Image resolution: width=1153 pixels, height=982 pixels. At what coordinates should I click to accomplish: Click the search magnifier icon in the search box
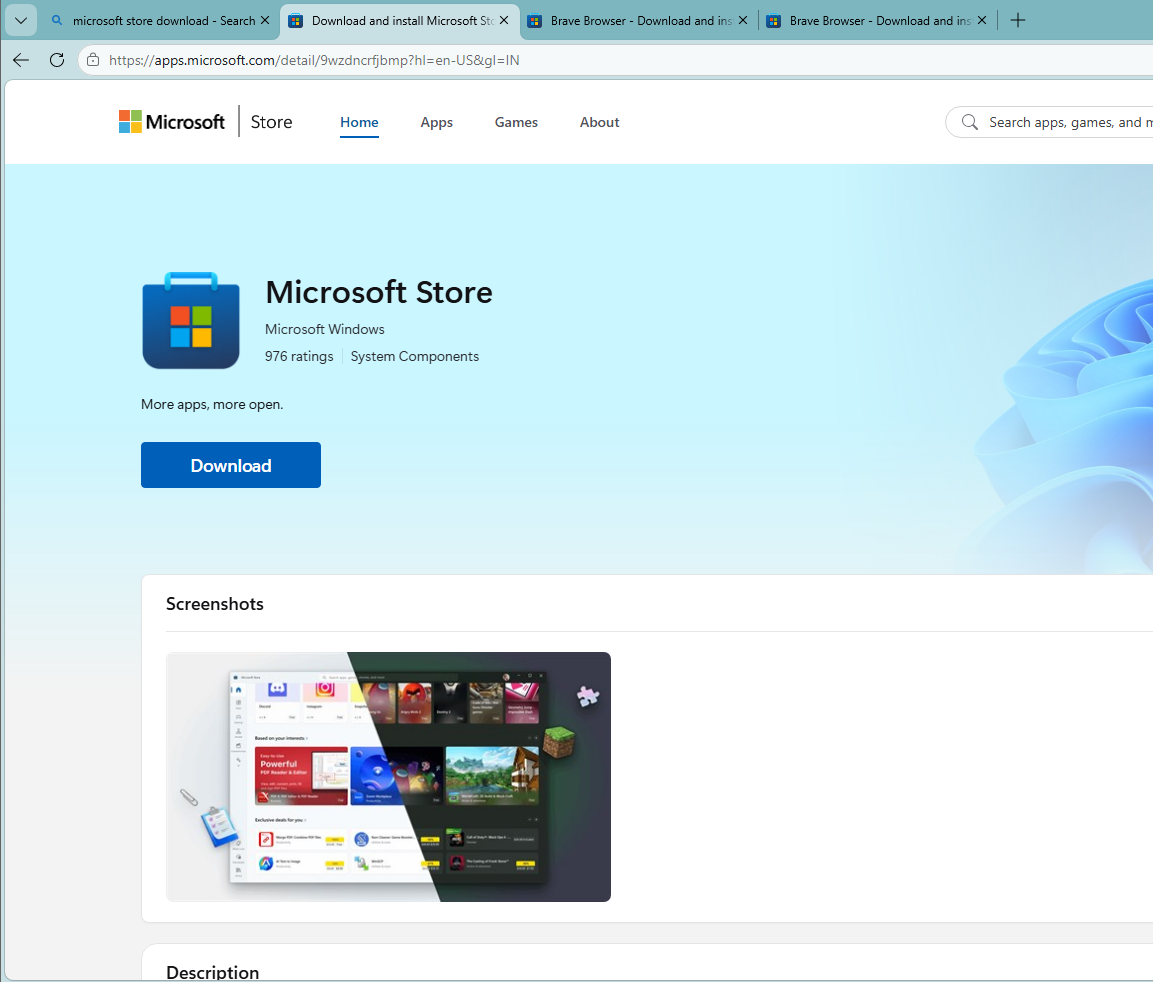click(968, 121)
